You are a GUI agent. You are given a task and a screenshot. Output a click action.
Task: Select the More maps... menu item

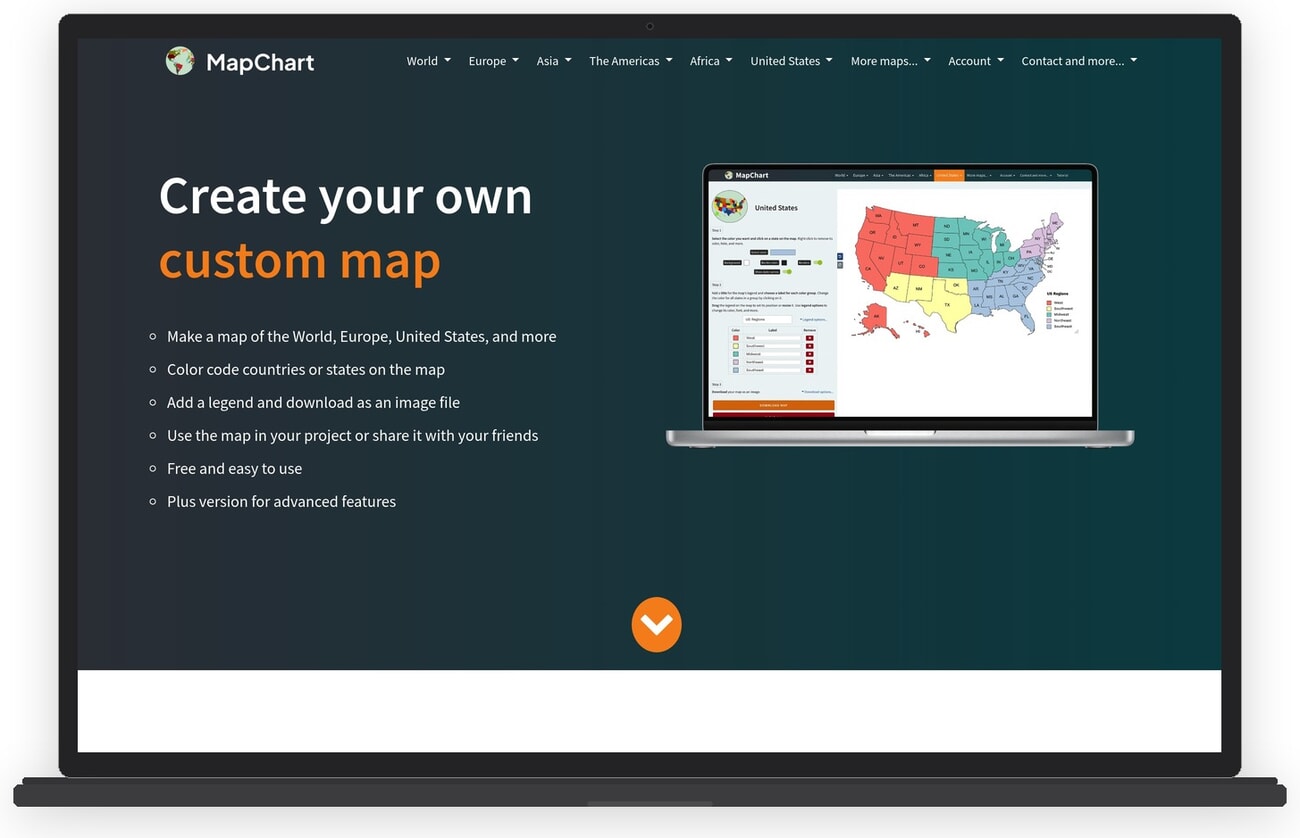(x=884, y=60)
